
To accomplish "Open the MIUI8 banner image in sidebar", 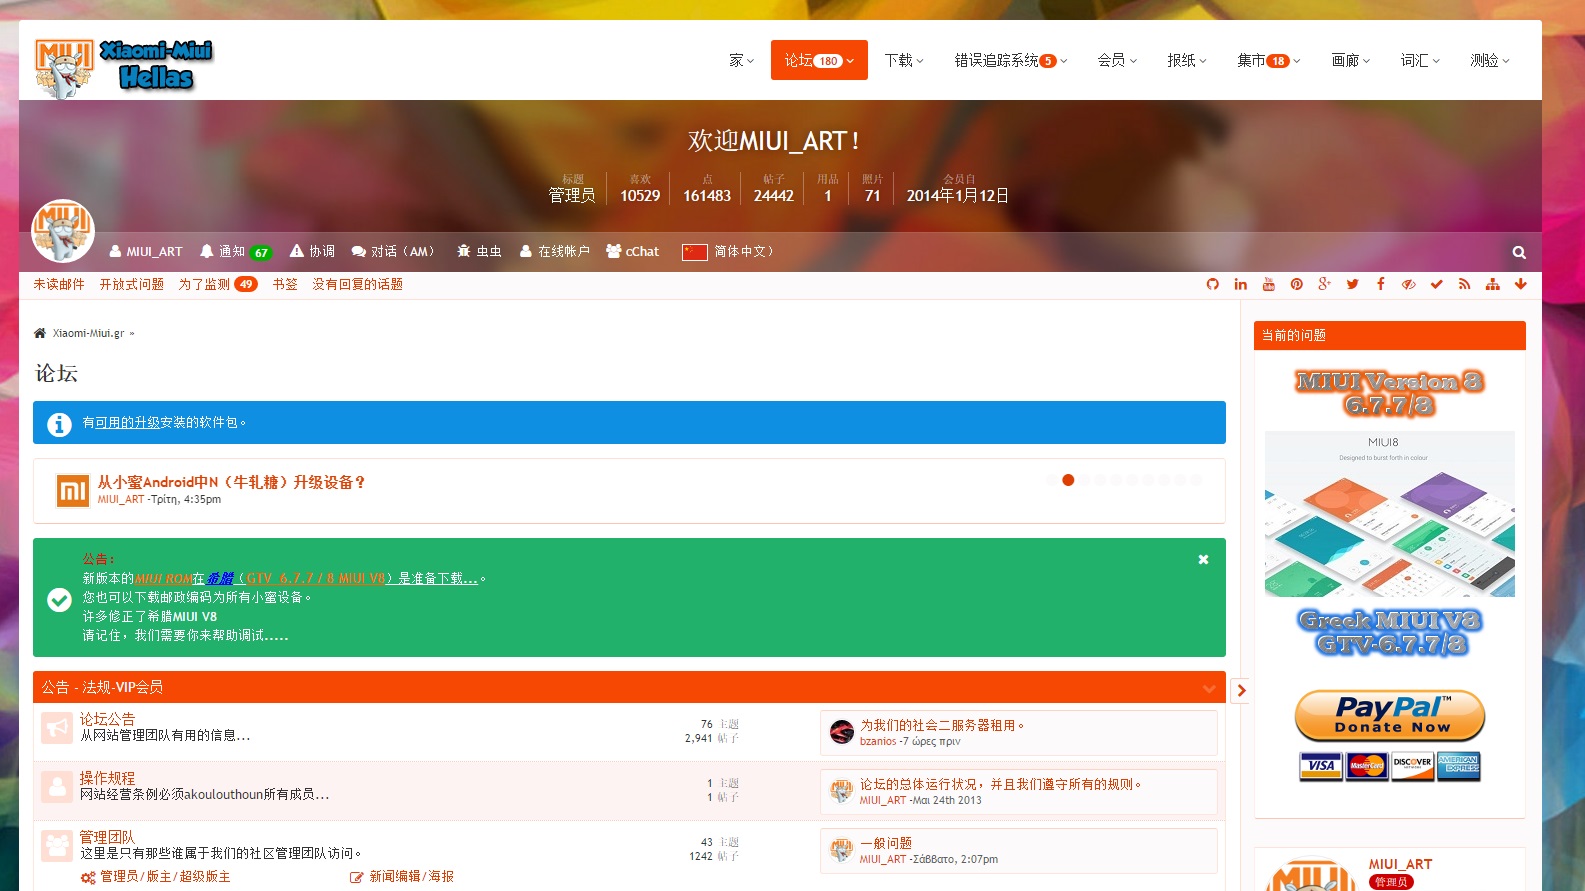I will tap(1390, 514).
